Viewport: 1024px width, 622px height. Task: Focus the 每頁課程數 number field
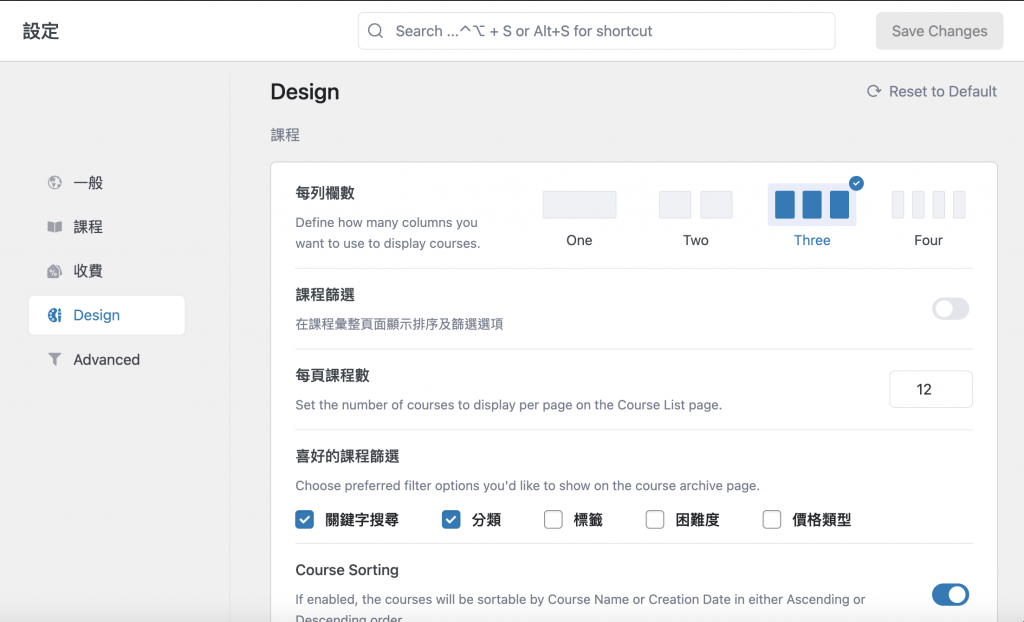pos(930,389)
